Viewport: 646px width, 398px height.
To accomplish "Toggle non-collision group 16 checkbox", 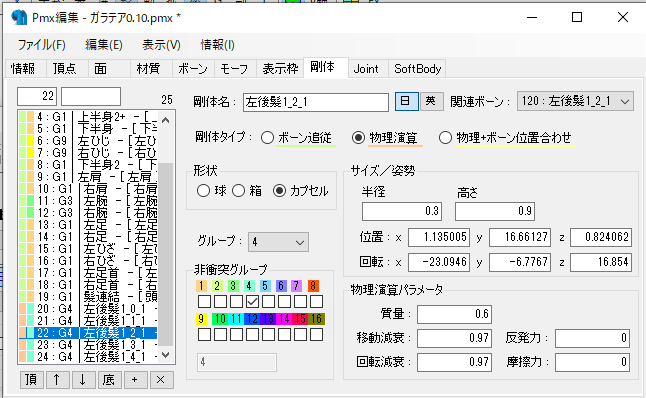I will (316, 334).
